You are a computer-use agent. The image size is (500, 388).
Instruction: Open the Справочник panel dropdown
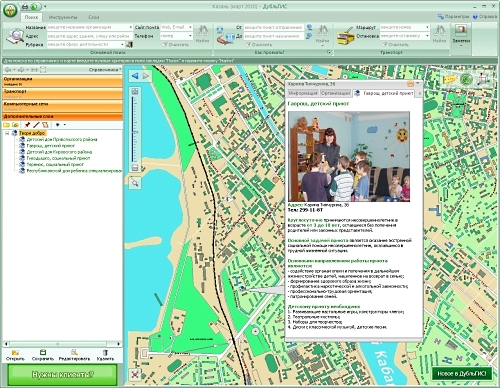pyautogui.click(x=105, y=70)
